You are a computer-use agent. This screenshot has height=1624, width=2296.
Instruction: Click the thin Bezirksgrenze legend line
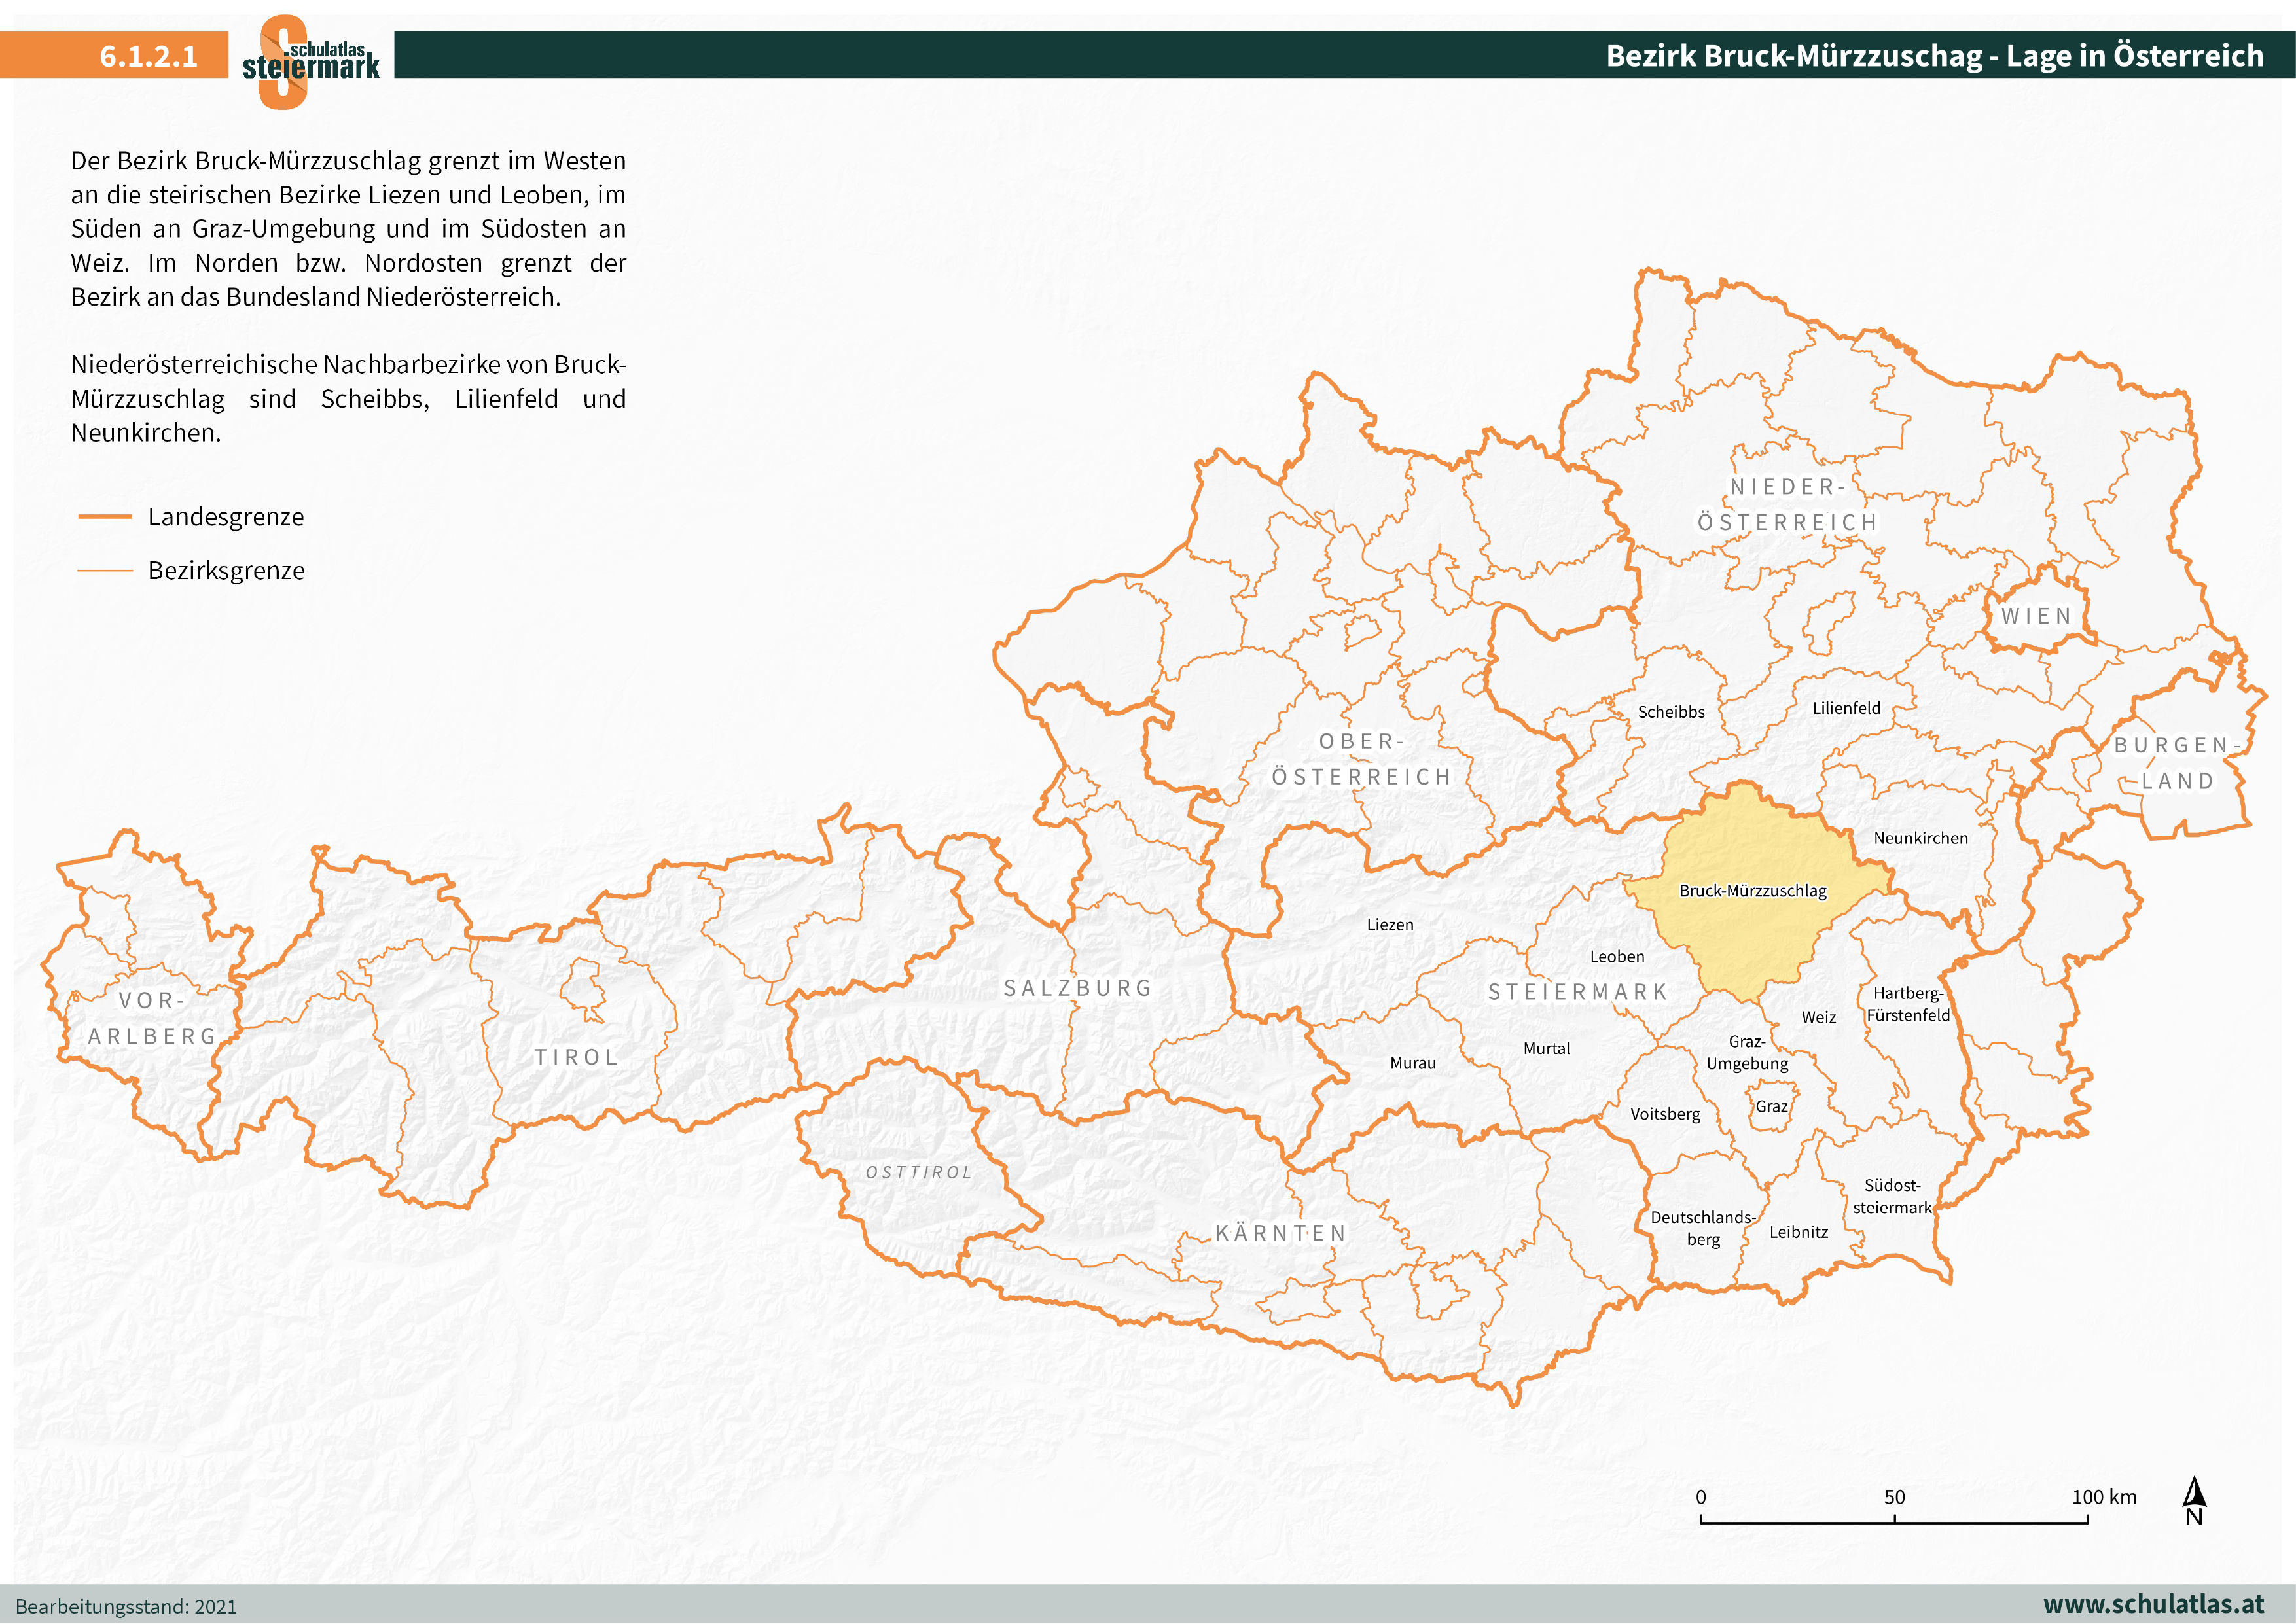tap(105, 571)
